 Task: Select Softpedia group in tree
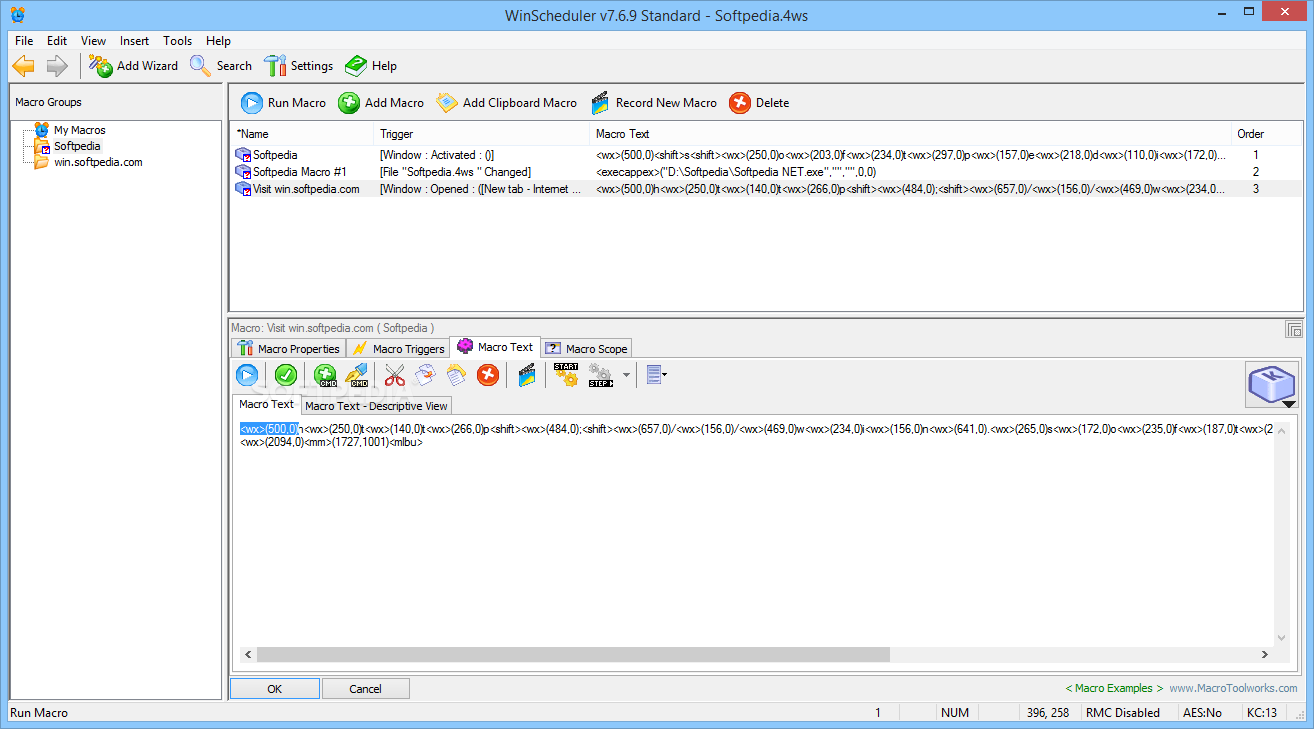(x=77, y=146)
